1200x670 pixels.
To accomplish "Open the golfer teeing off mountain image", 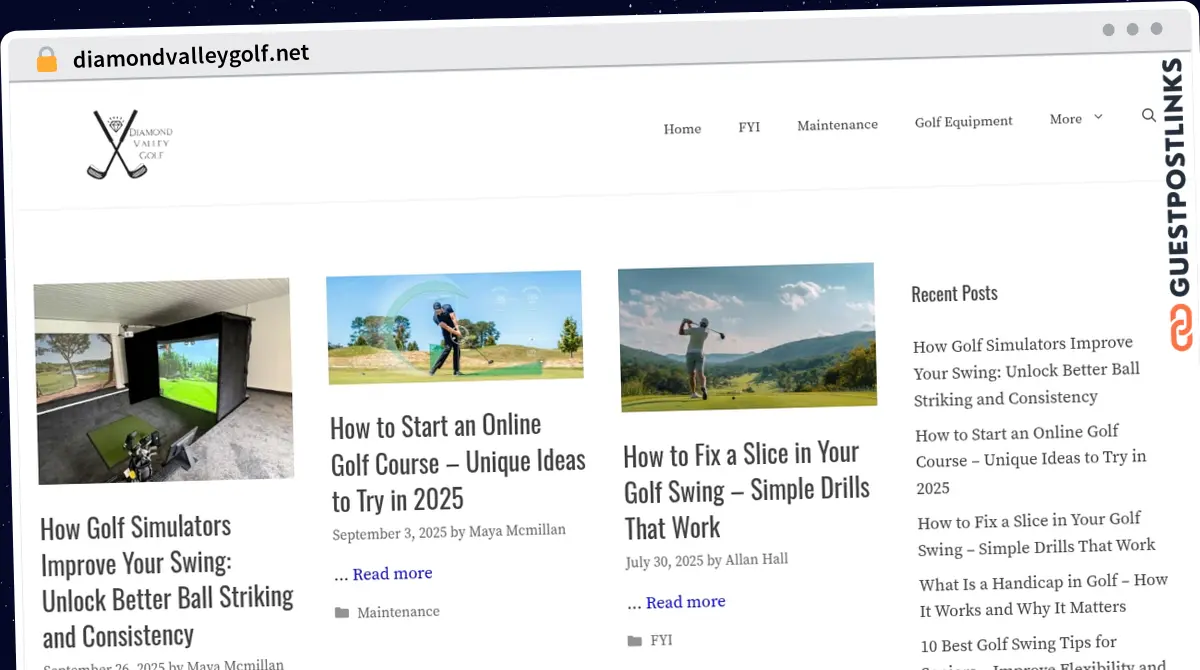I will point(747,337).
